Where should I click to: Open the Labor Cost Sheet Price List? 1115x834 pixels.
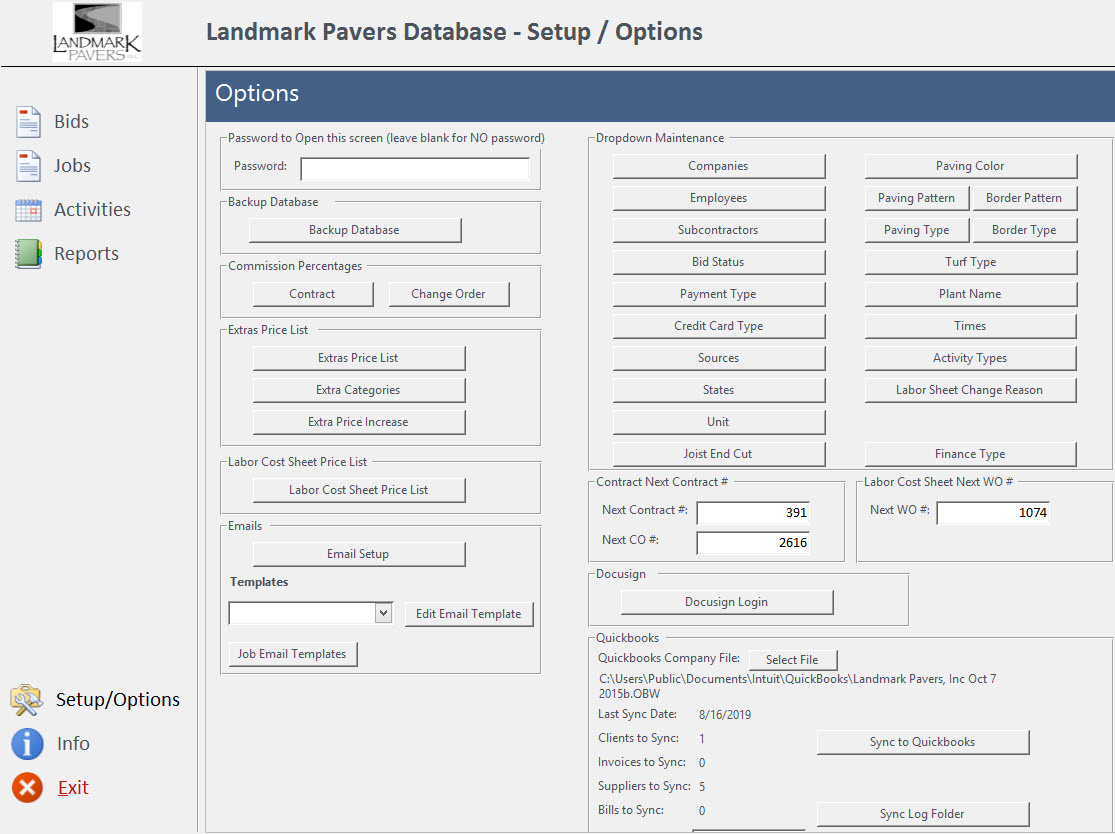359,490
